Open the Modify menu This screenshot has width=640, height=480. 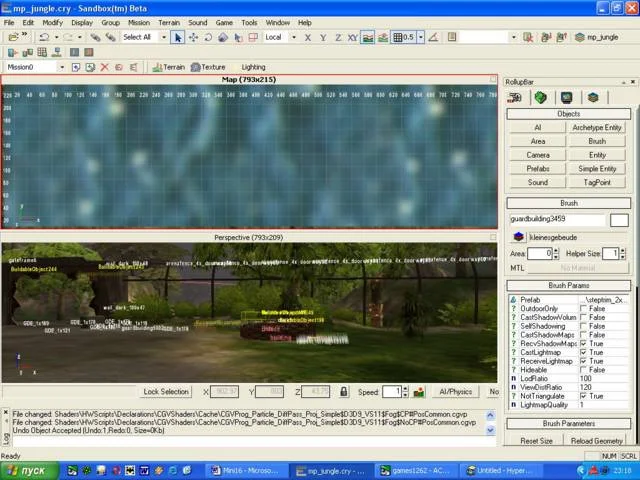[53, 23]
